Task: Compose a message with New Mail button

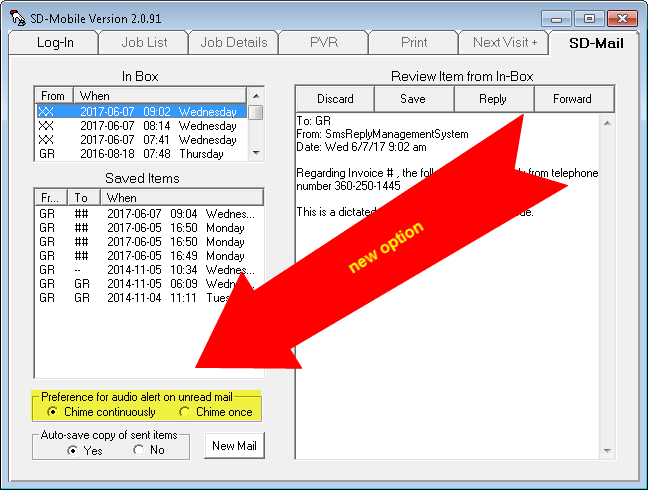Action: (237, 446)
